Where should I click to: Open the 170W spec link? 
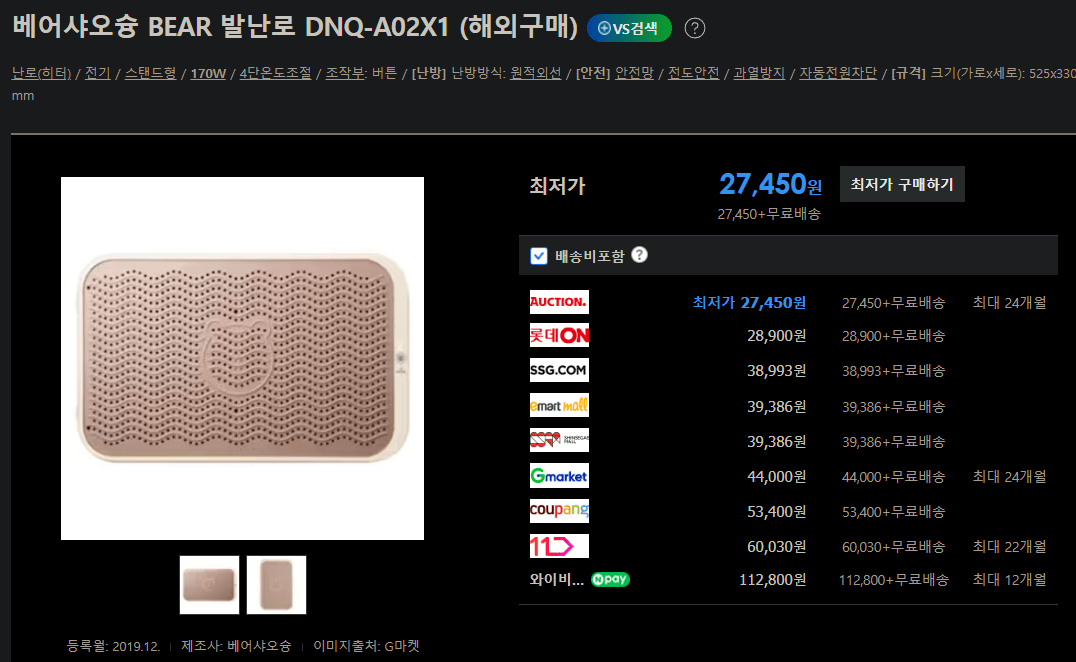click(208, 73)
